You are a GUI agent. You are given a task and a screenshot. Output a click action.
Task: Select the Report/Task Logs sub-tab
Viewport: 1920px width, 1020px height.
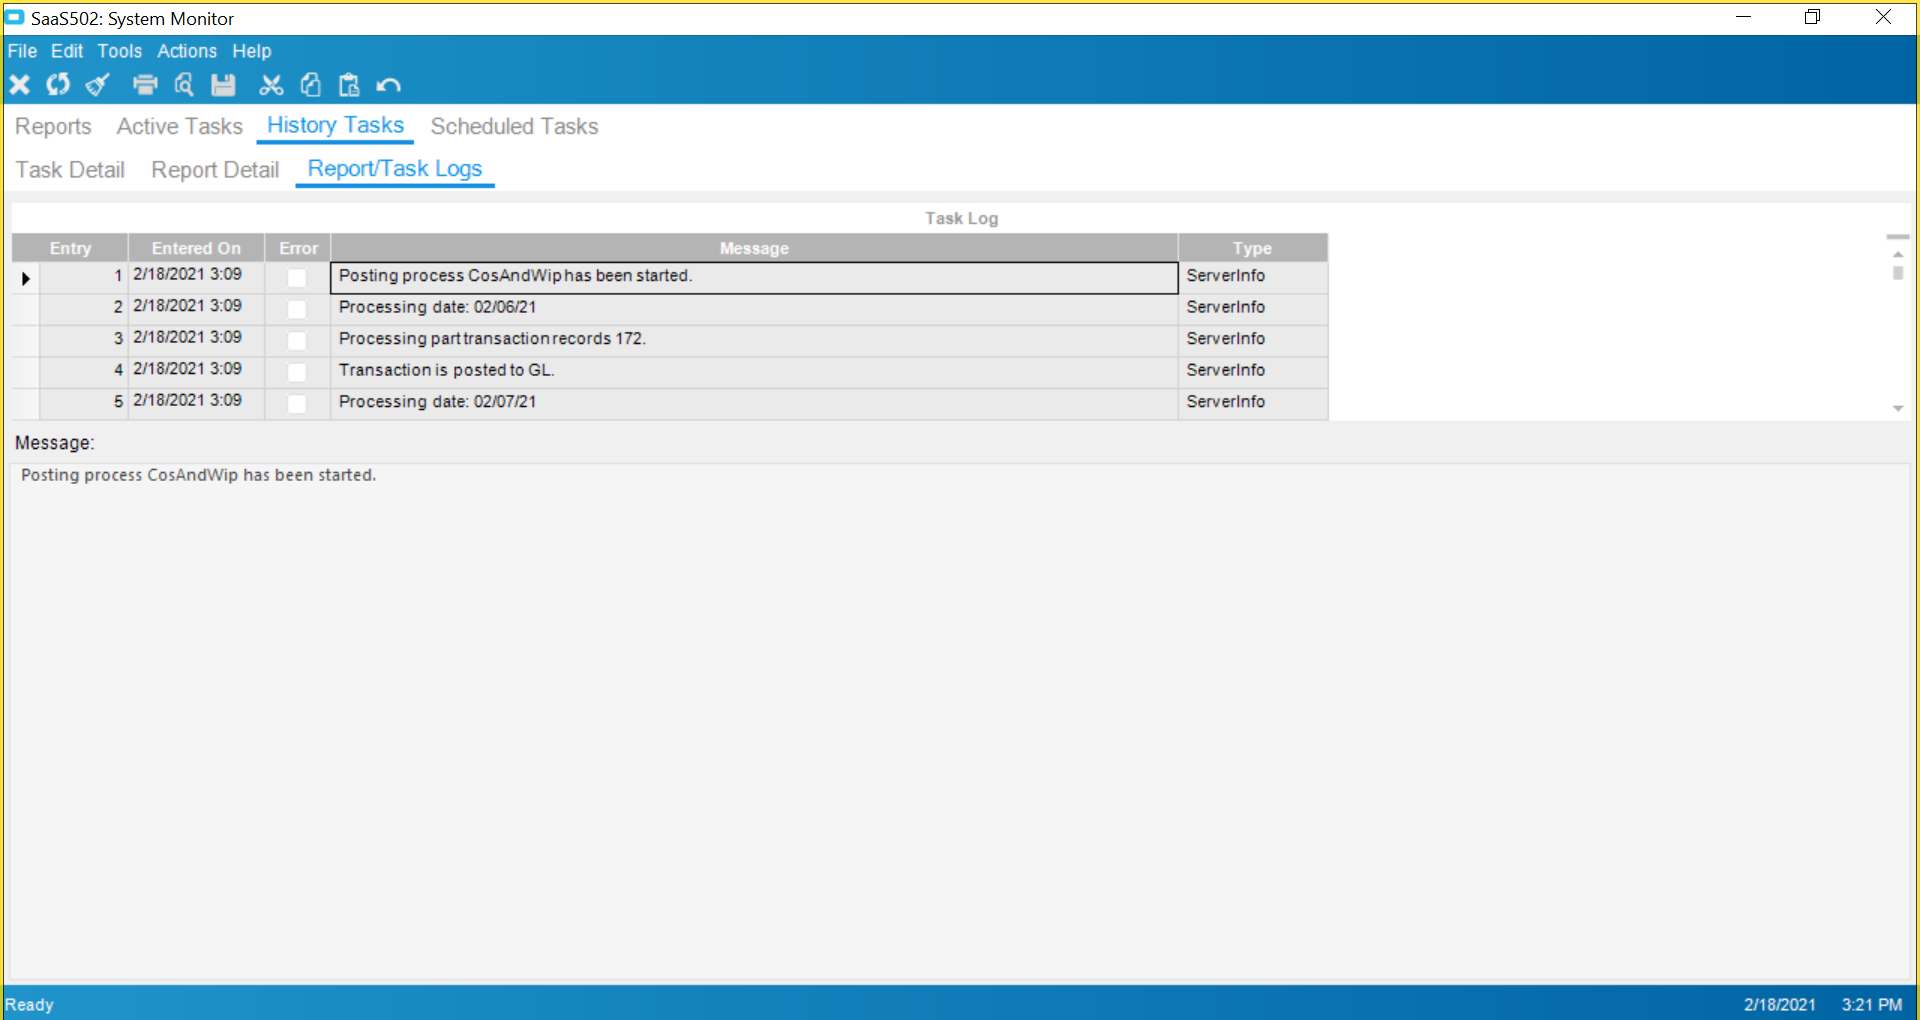click(x=395, y=169)
